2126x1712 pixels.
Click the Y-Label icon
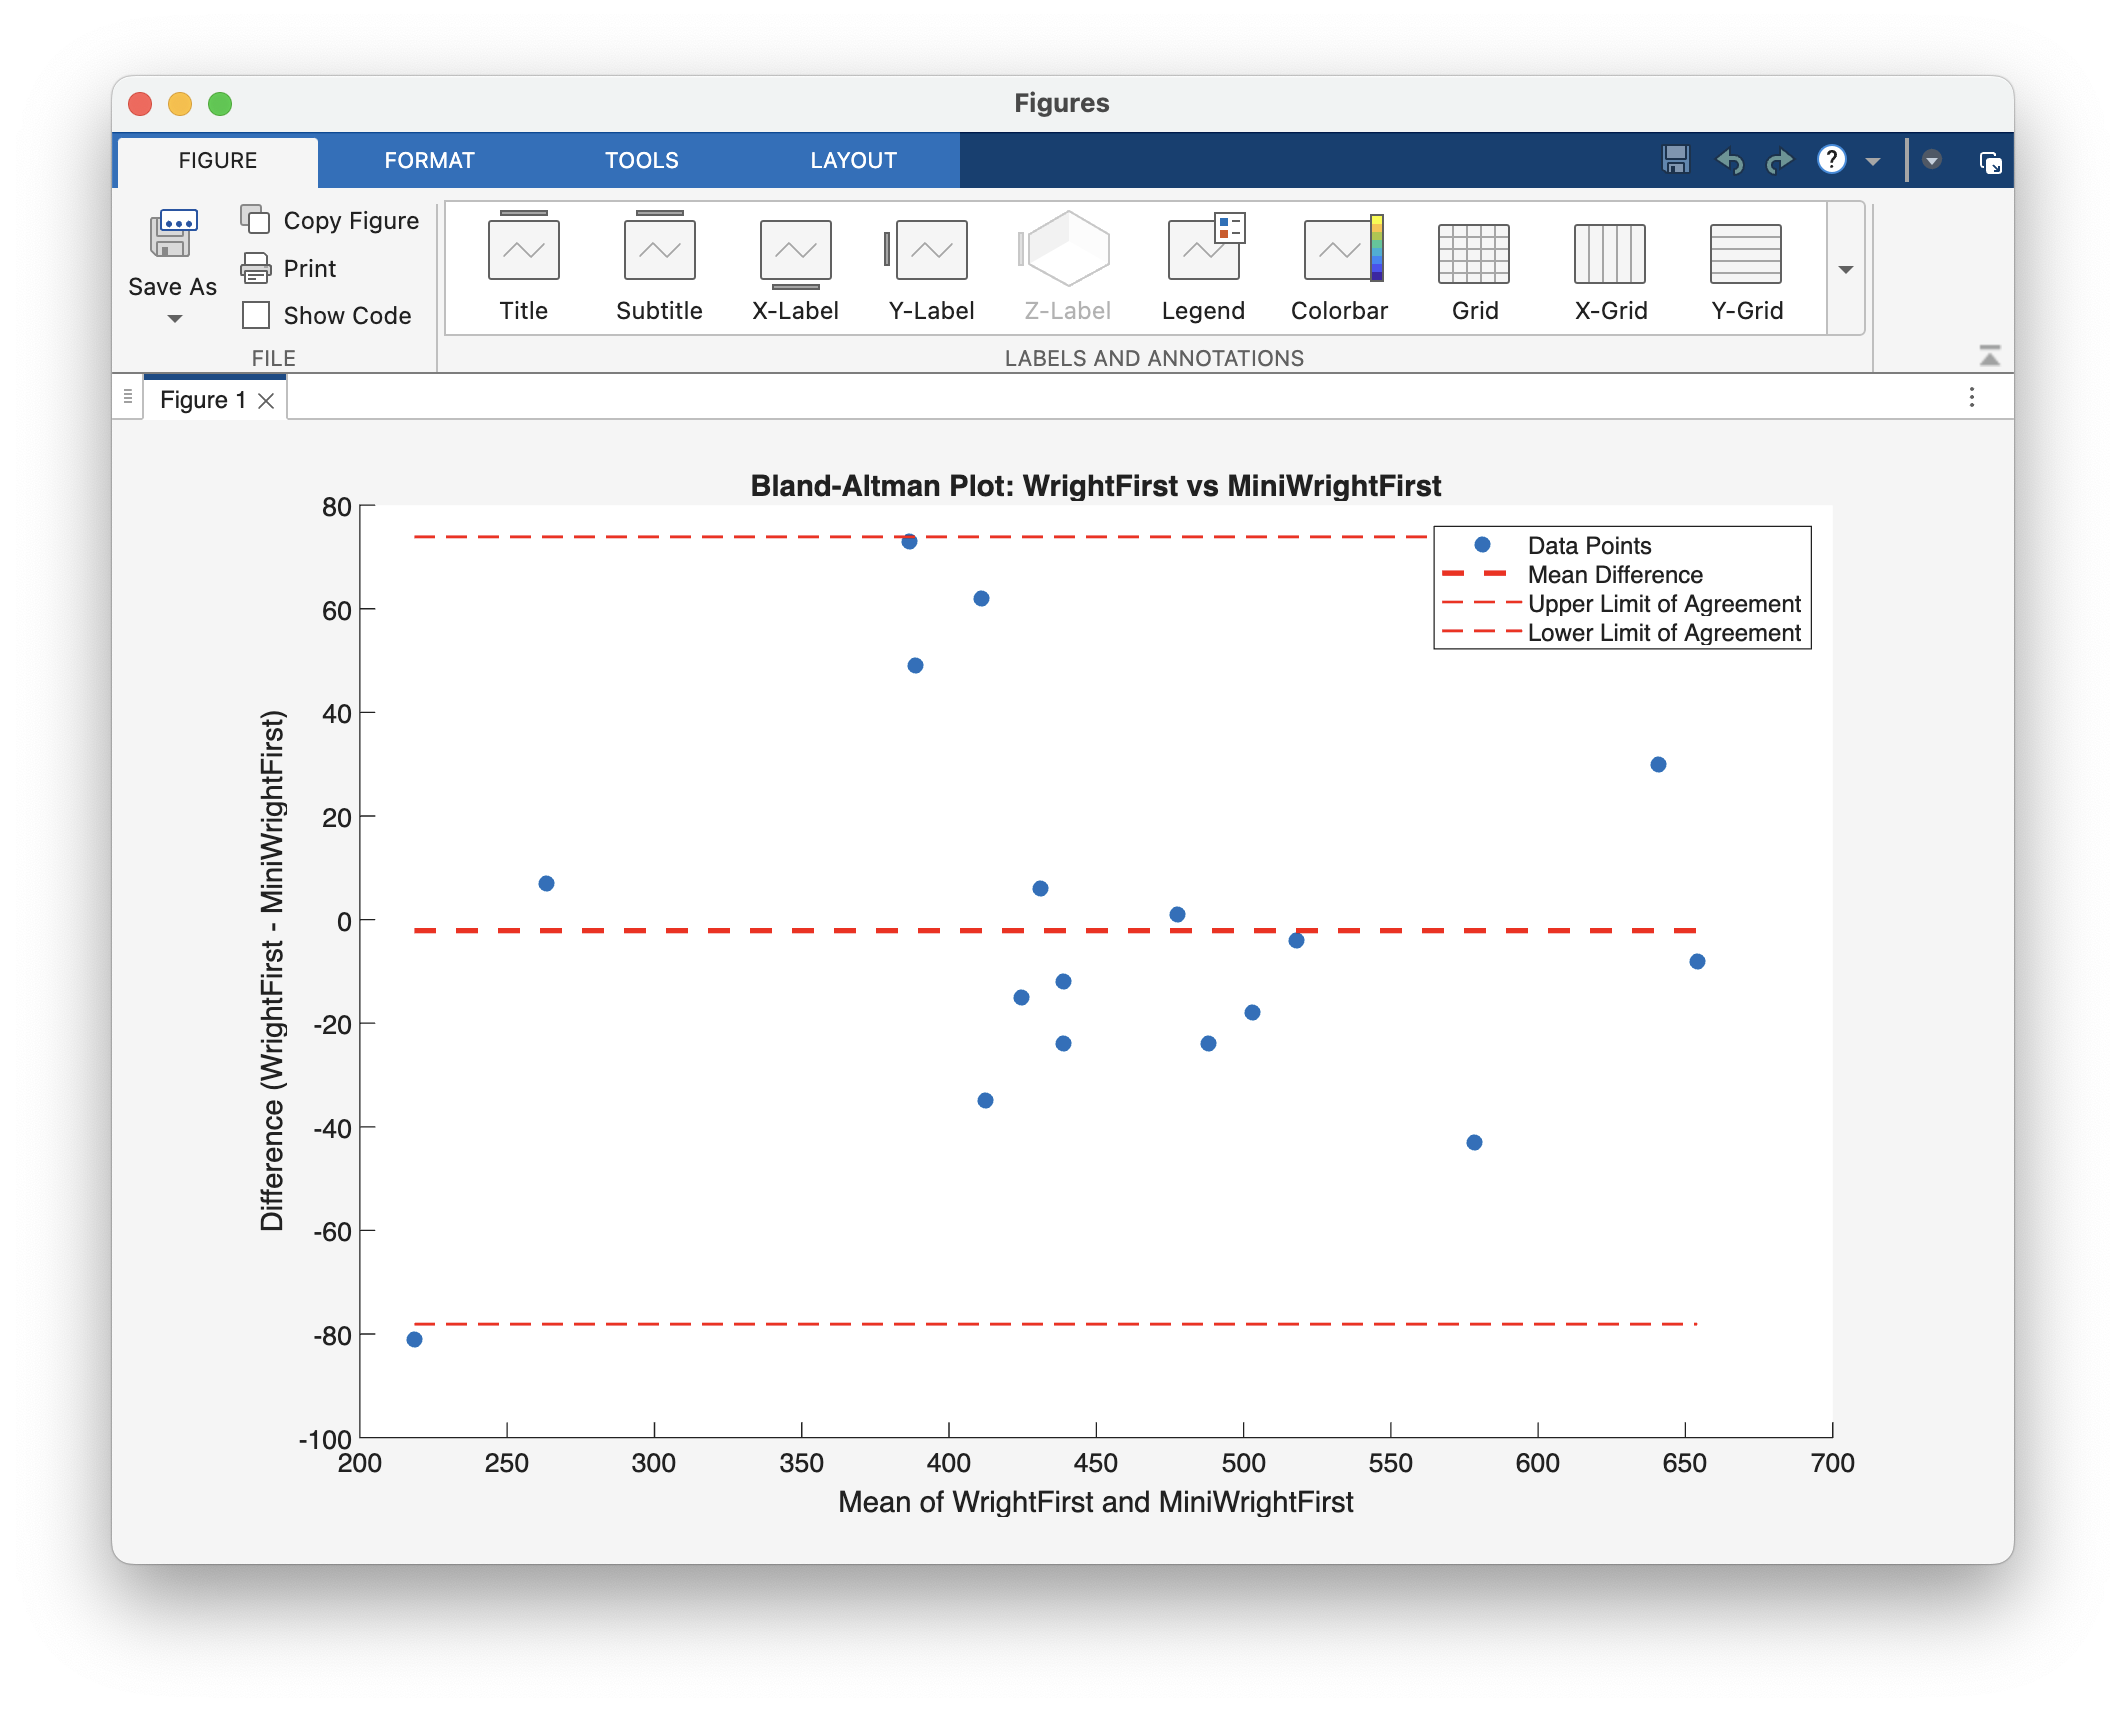(930, 250)
